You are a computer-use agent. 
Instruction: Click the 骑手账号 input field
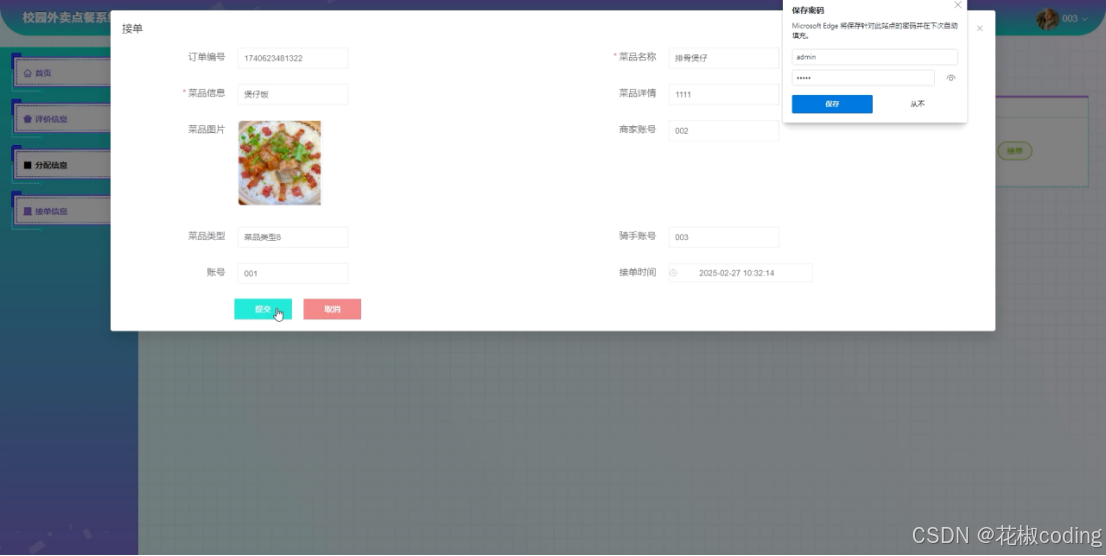coord(724,237)
